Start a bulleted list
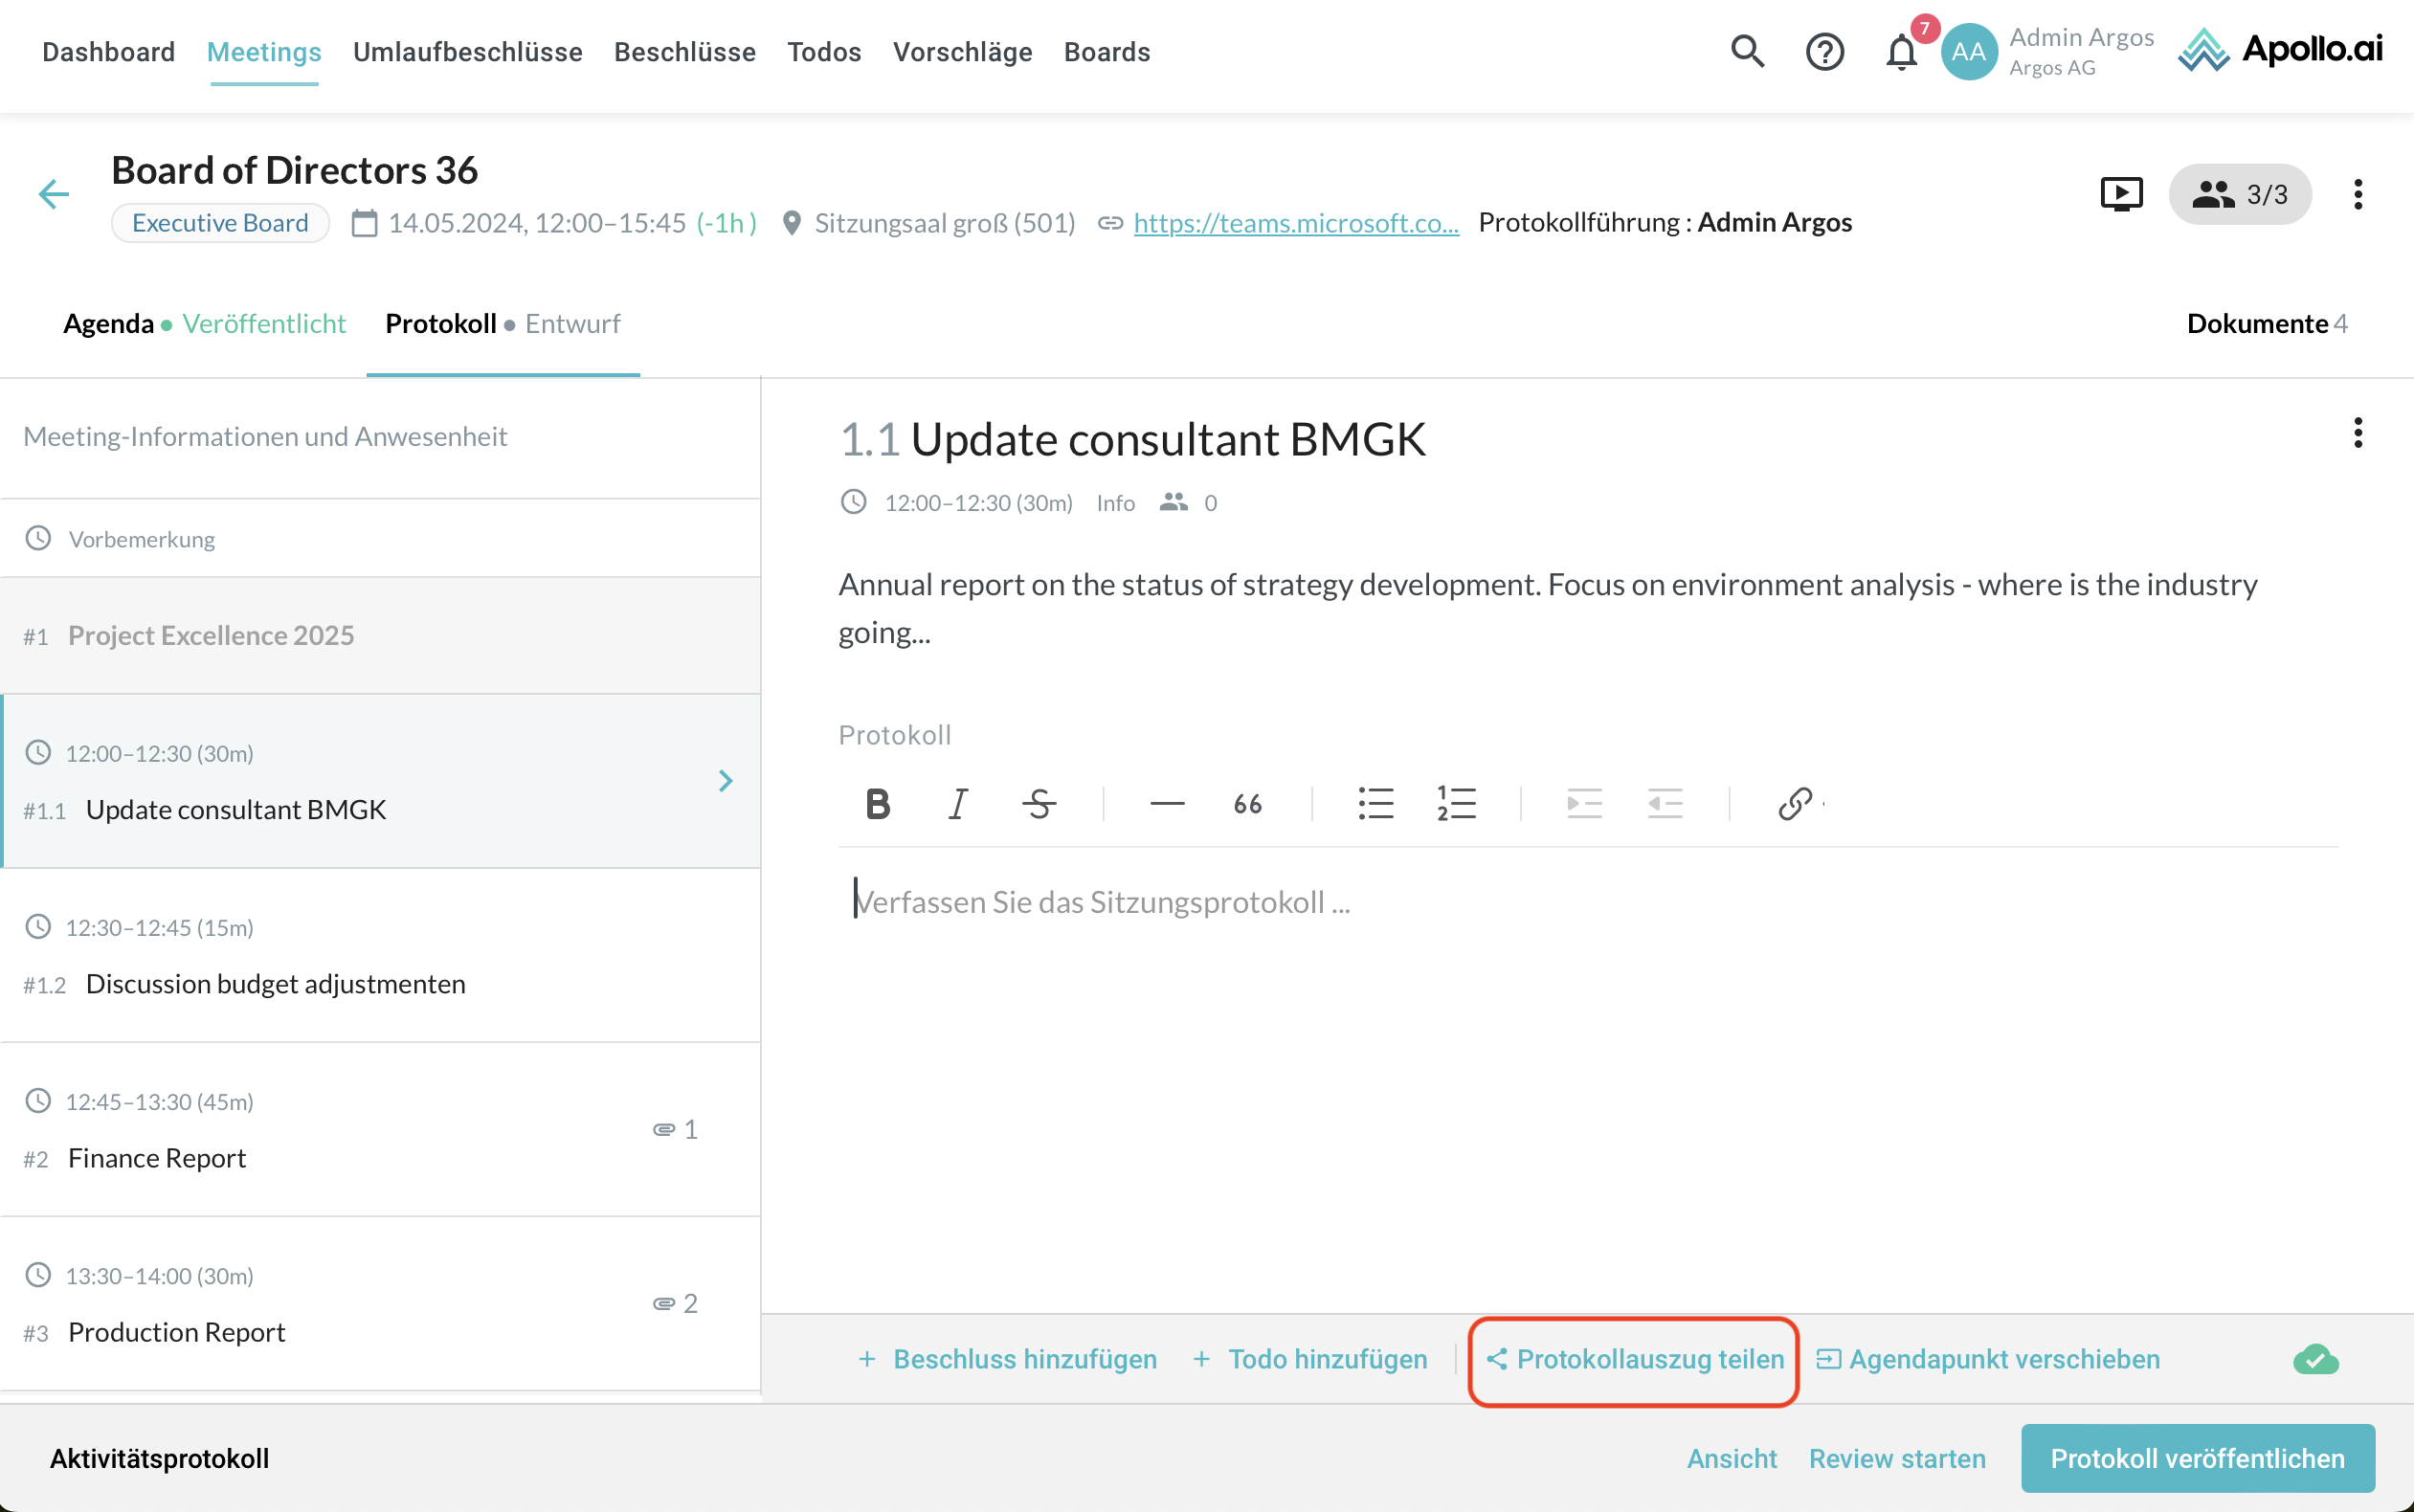This screenshot has height=1512, width=2414. coord(1375,804)
